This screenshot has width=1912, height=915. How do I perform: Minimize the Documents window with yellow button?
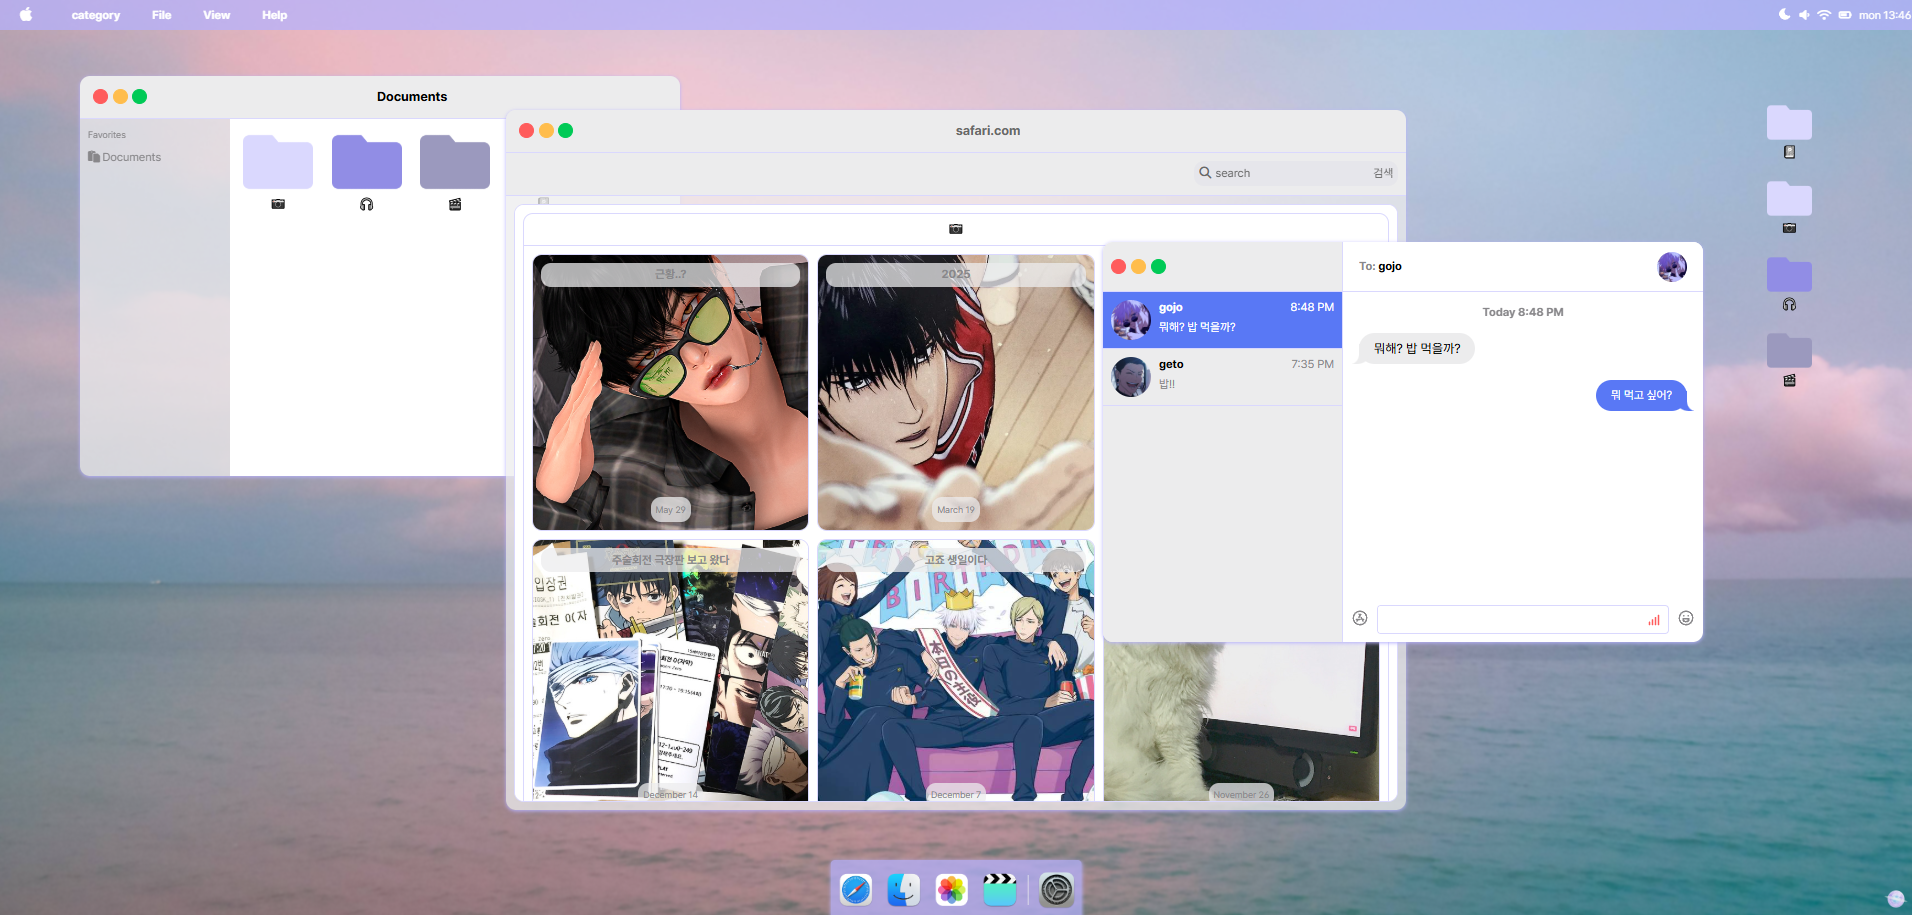(x=120, y=97)
